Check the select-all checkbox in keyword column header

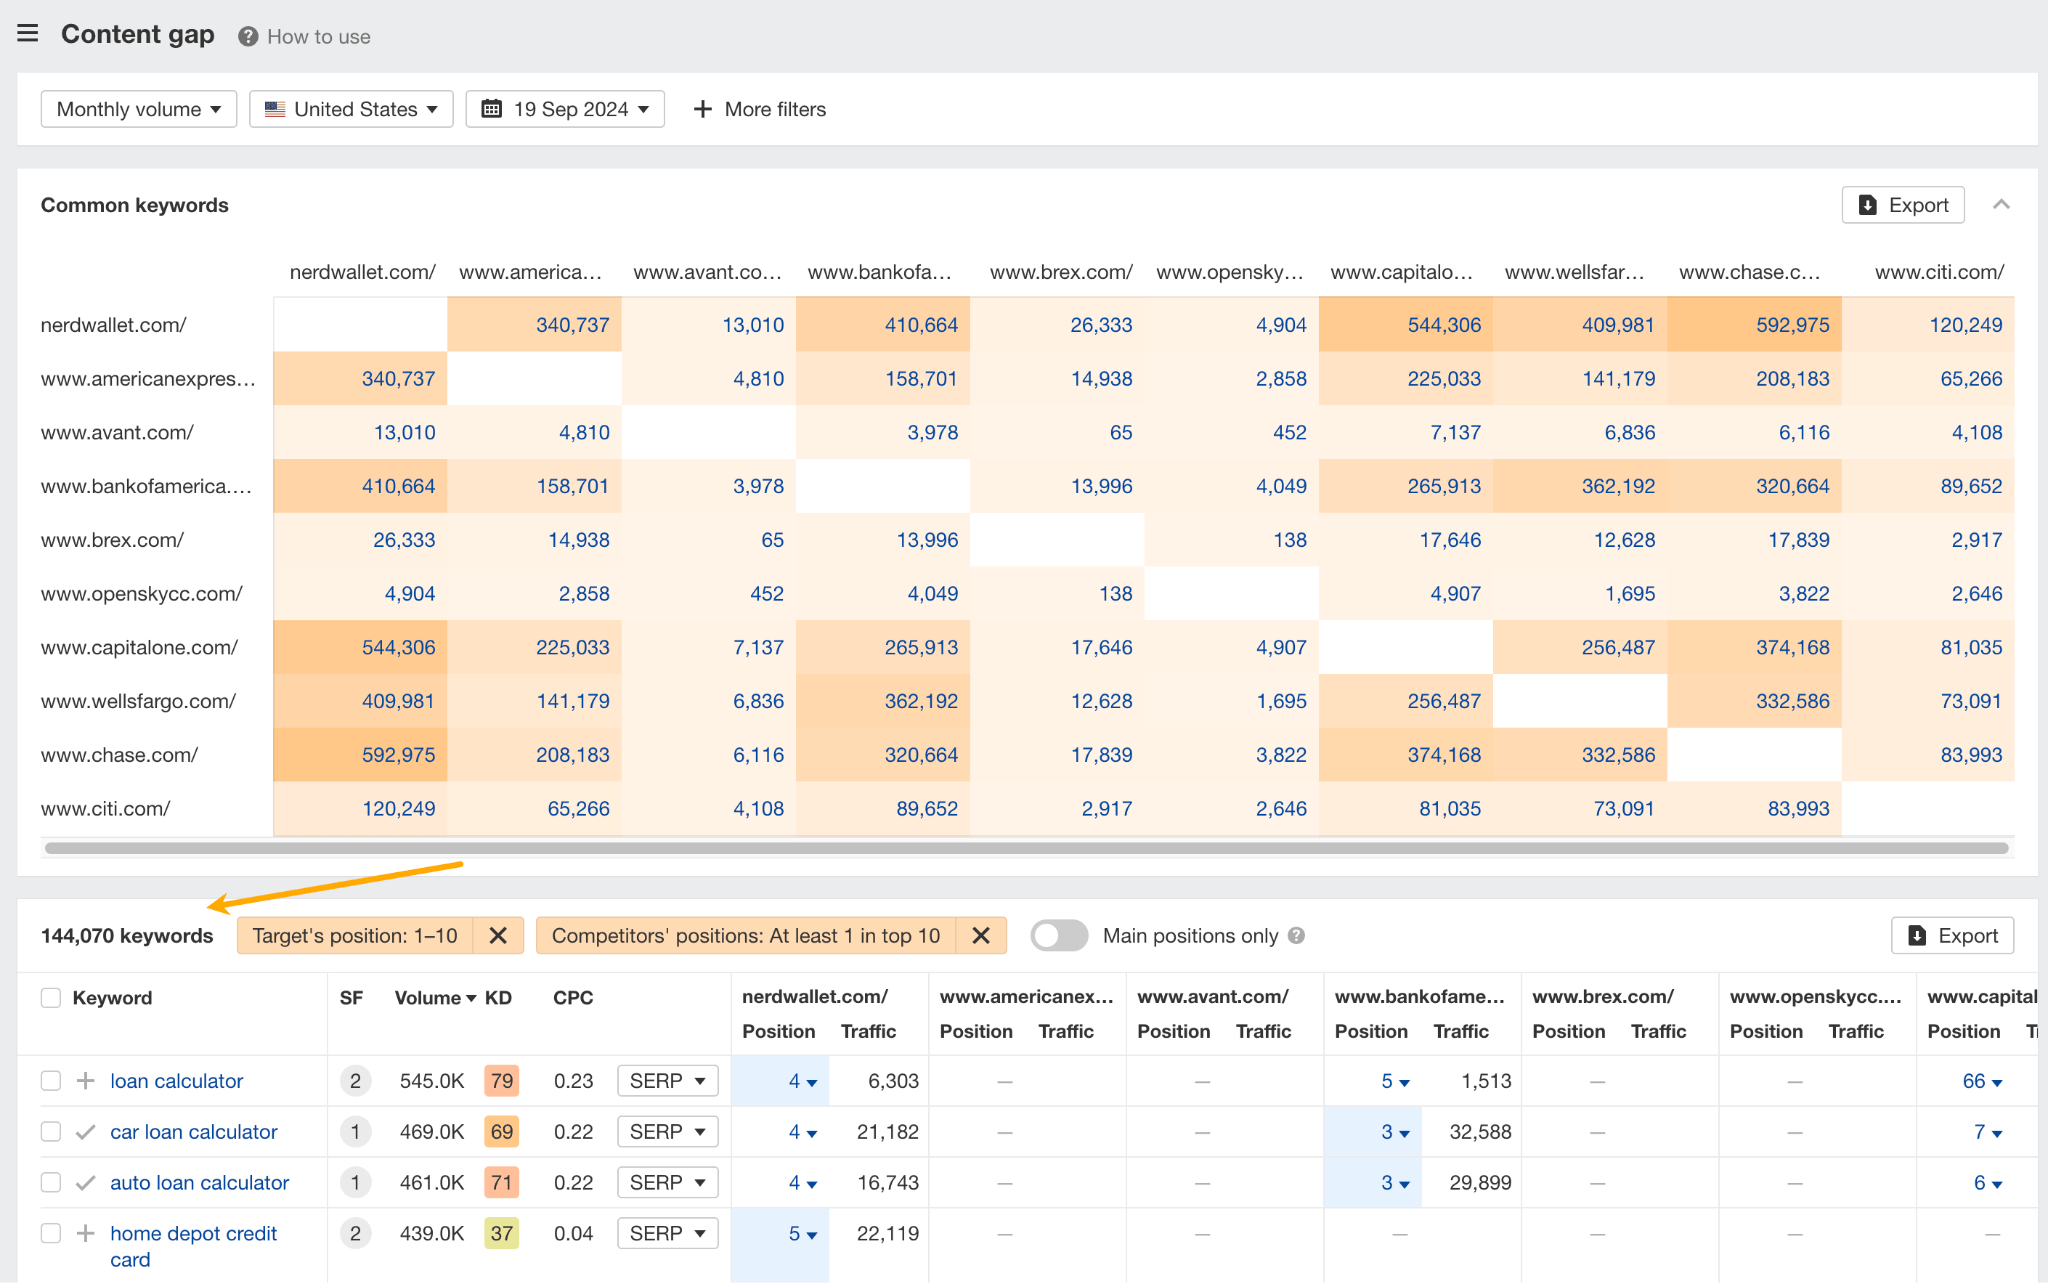[50, 998]
